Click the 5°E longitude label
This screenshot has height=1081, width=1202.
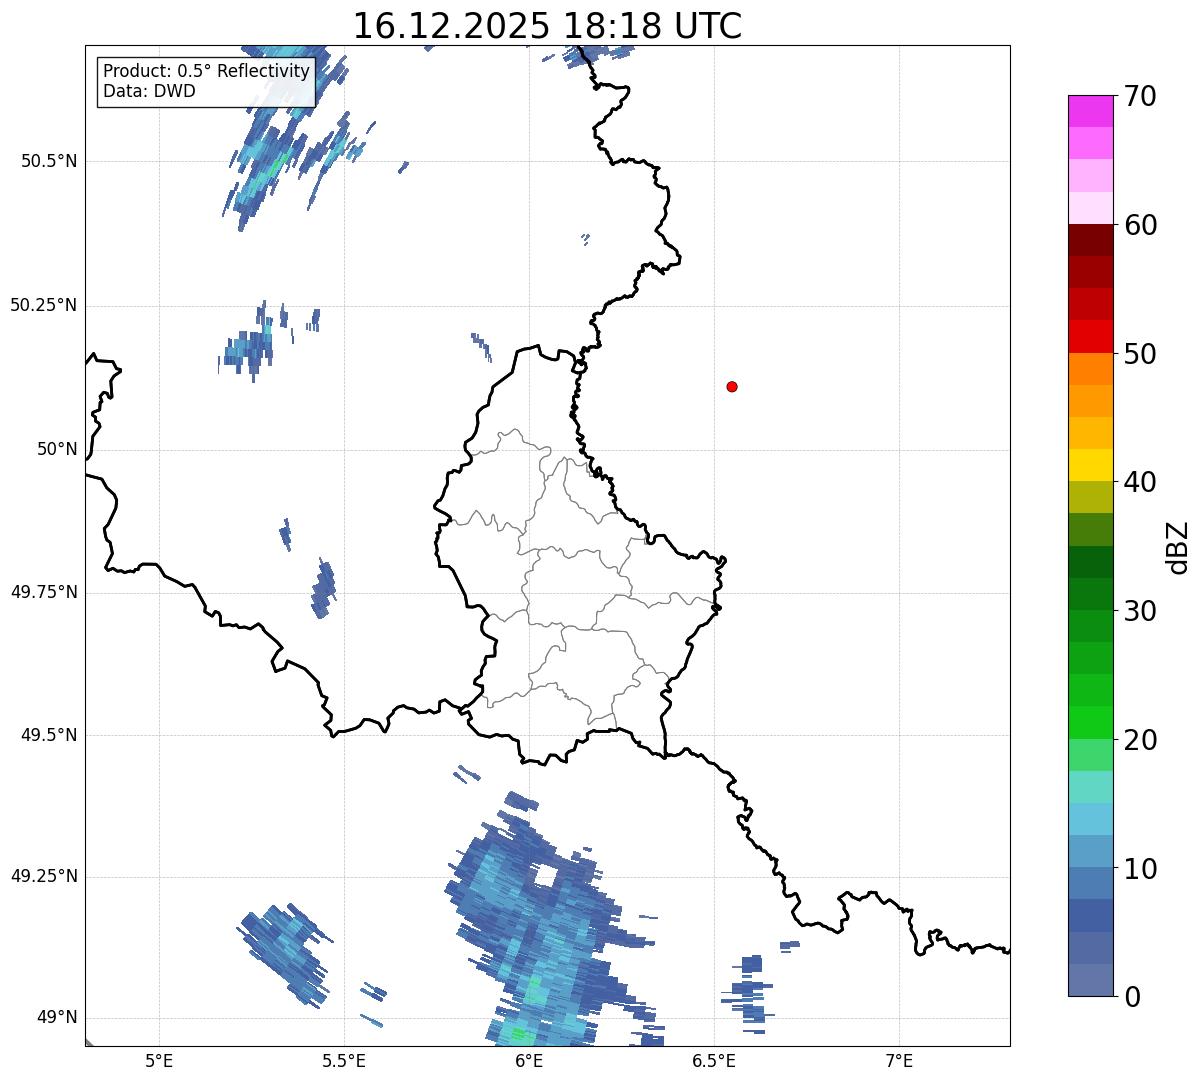tap(159, 1060)
